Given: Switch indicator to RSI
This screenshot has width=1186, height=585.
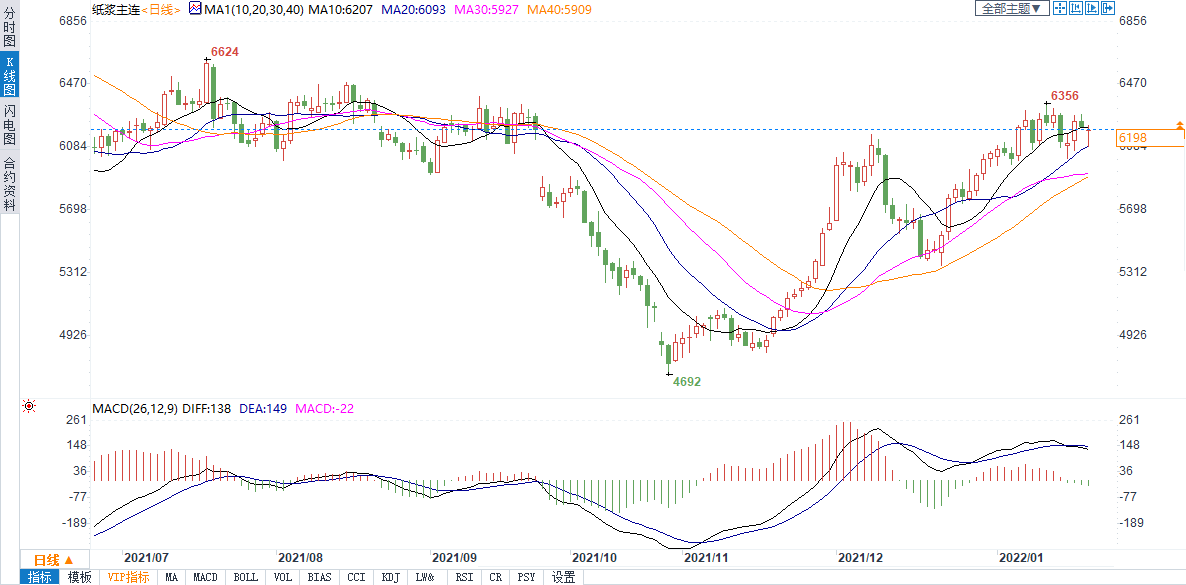Looking at the screenshot, I should coord(464,577).
